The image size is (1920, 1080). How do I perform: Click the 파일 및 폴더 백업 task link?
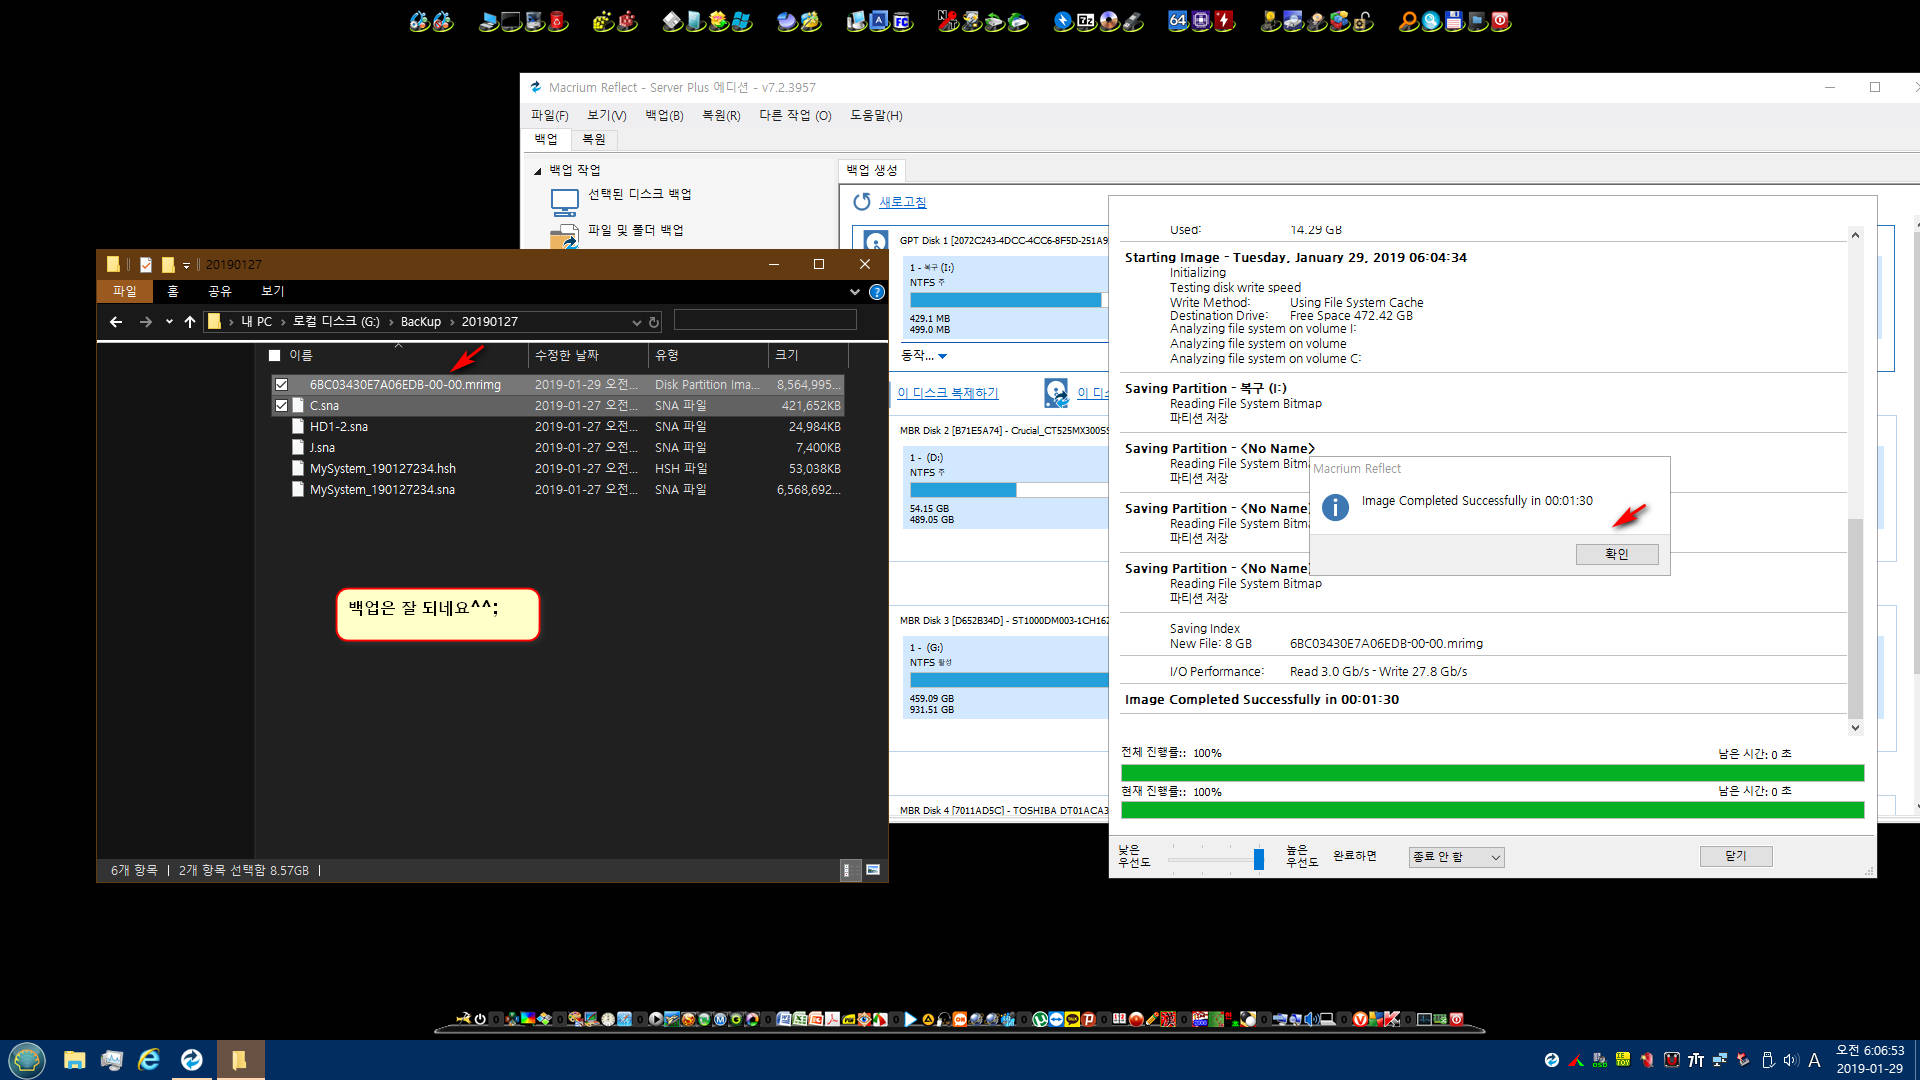[x=636, y=230]
